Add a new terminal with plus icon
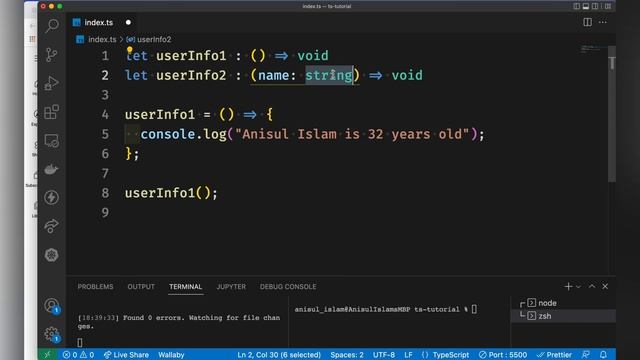 coord(568,287)
